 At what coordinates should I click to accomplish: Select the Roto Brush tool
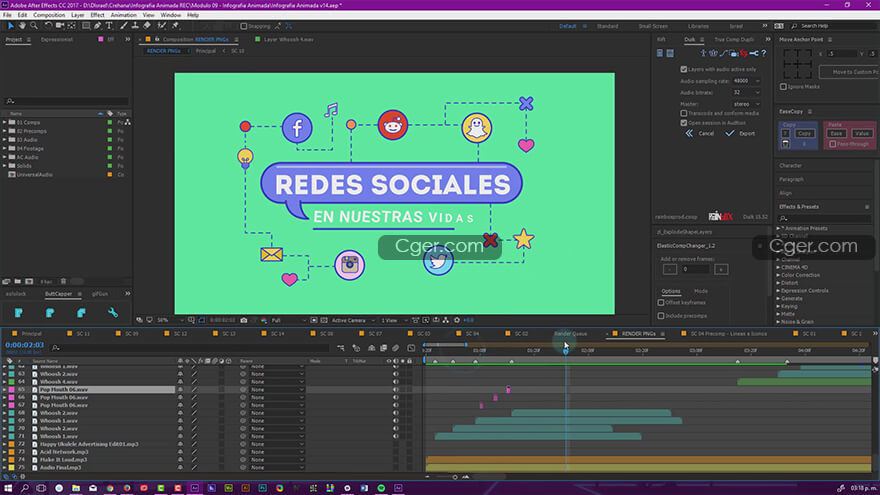tap(162, 26)
